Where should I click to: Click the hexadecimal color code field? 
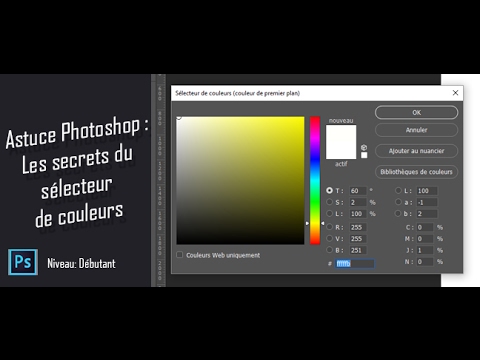click(x=355, y=264)
